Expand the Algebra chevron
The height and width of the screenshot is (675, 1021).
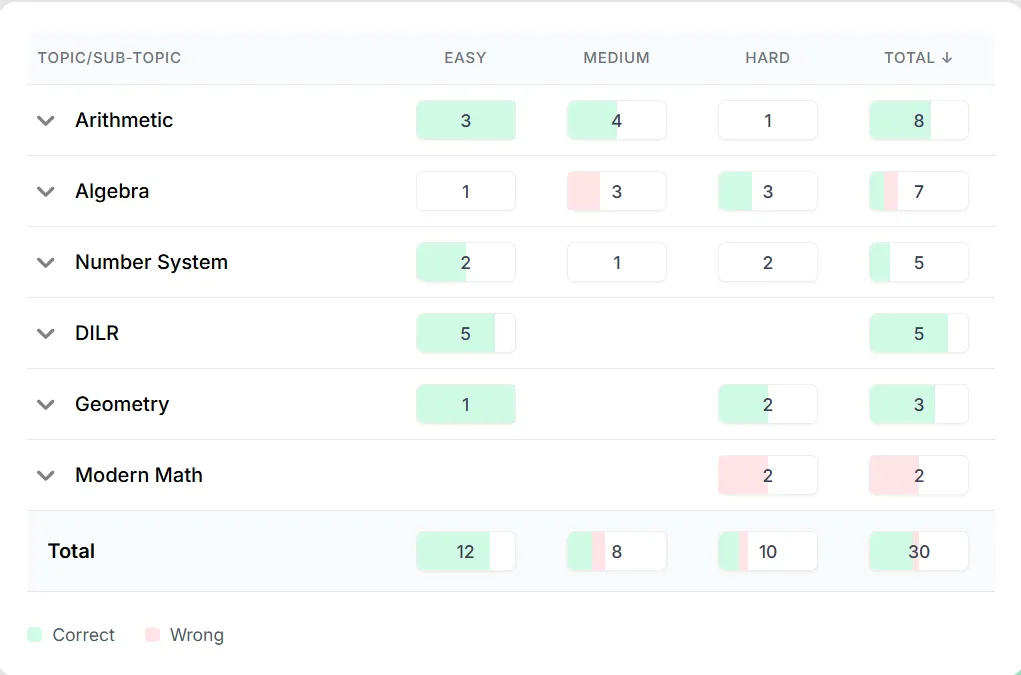[46, 191]
